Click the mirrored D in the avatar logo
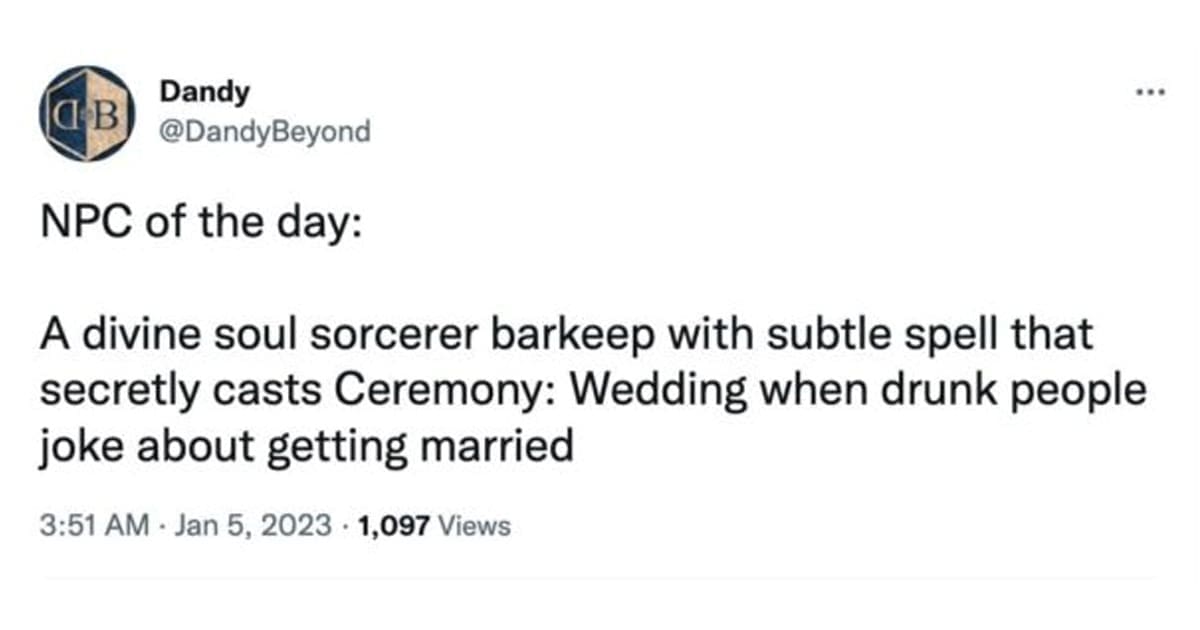 tap(65, 113)
